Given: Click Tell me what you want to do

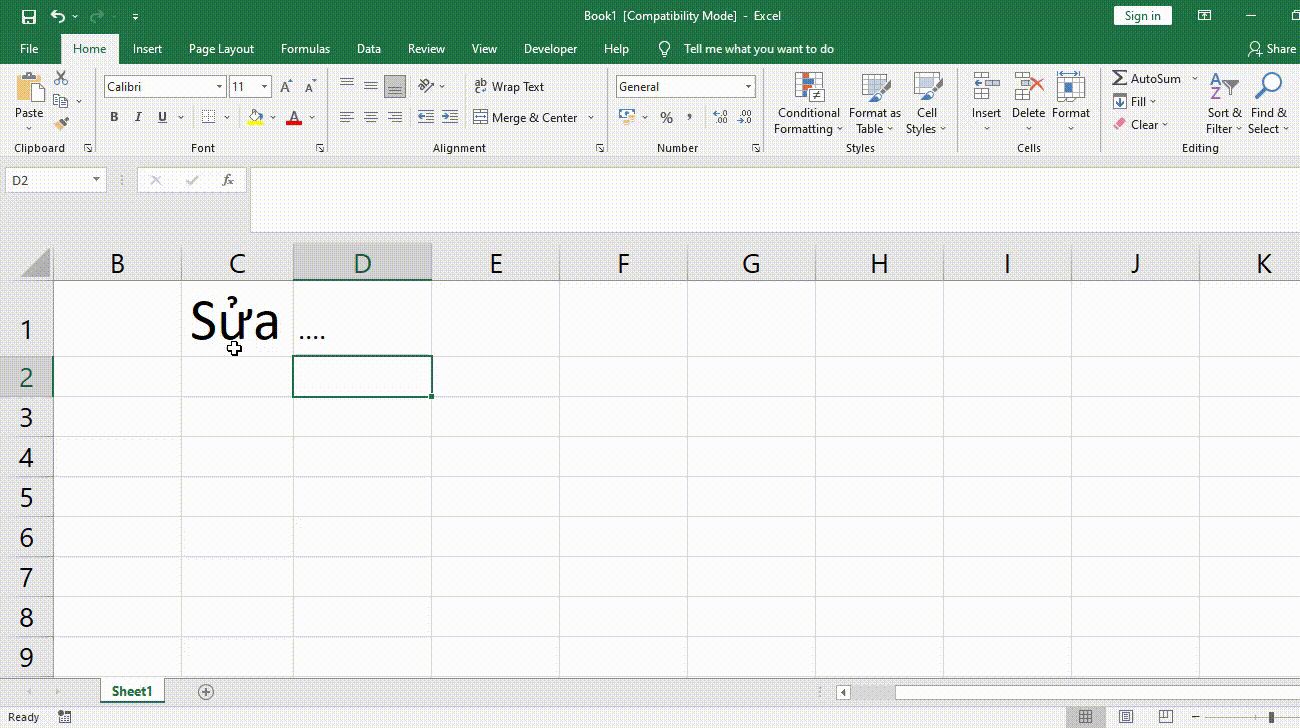Looking at the screenshot, I should [758, 49].
